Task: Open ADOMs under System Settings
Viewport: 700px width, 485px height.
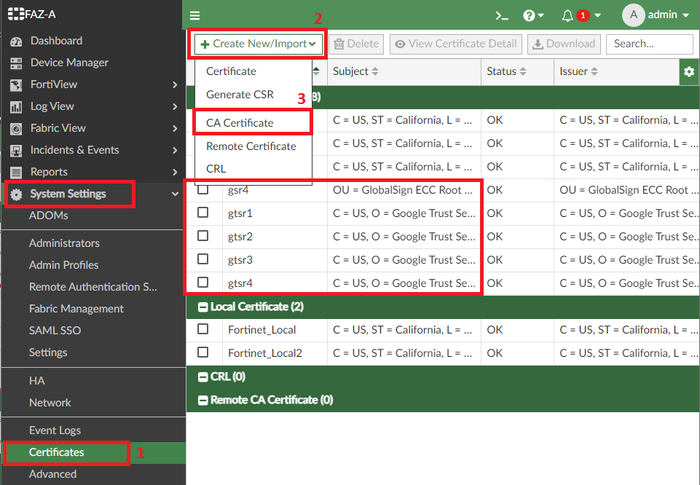Action: 49,216
